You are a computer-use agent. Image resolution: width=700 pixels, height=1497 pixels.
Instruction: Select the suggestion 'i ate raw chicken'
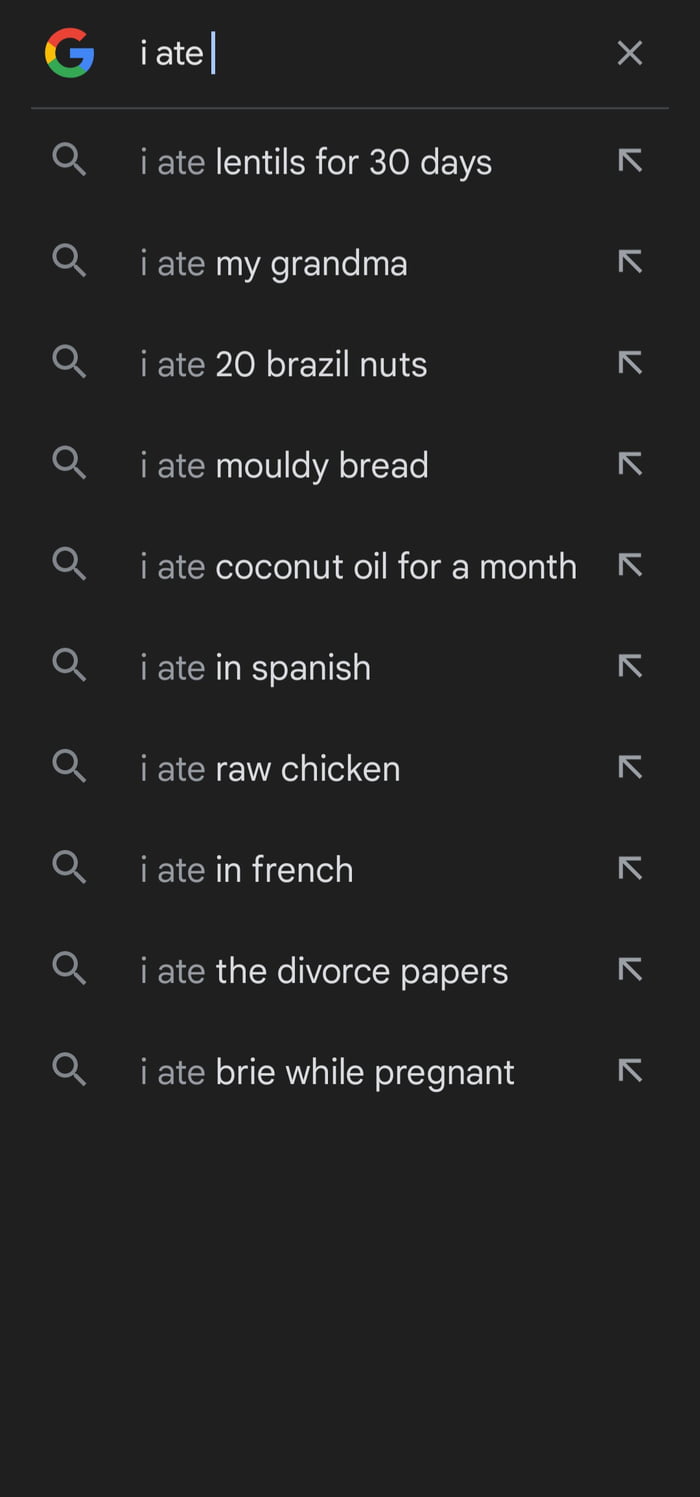tap(270, 767)
